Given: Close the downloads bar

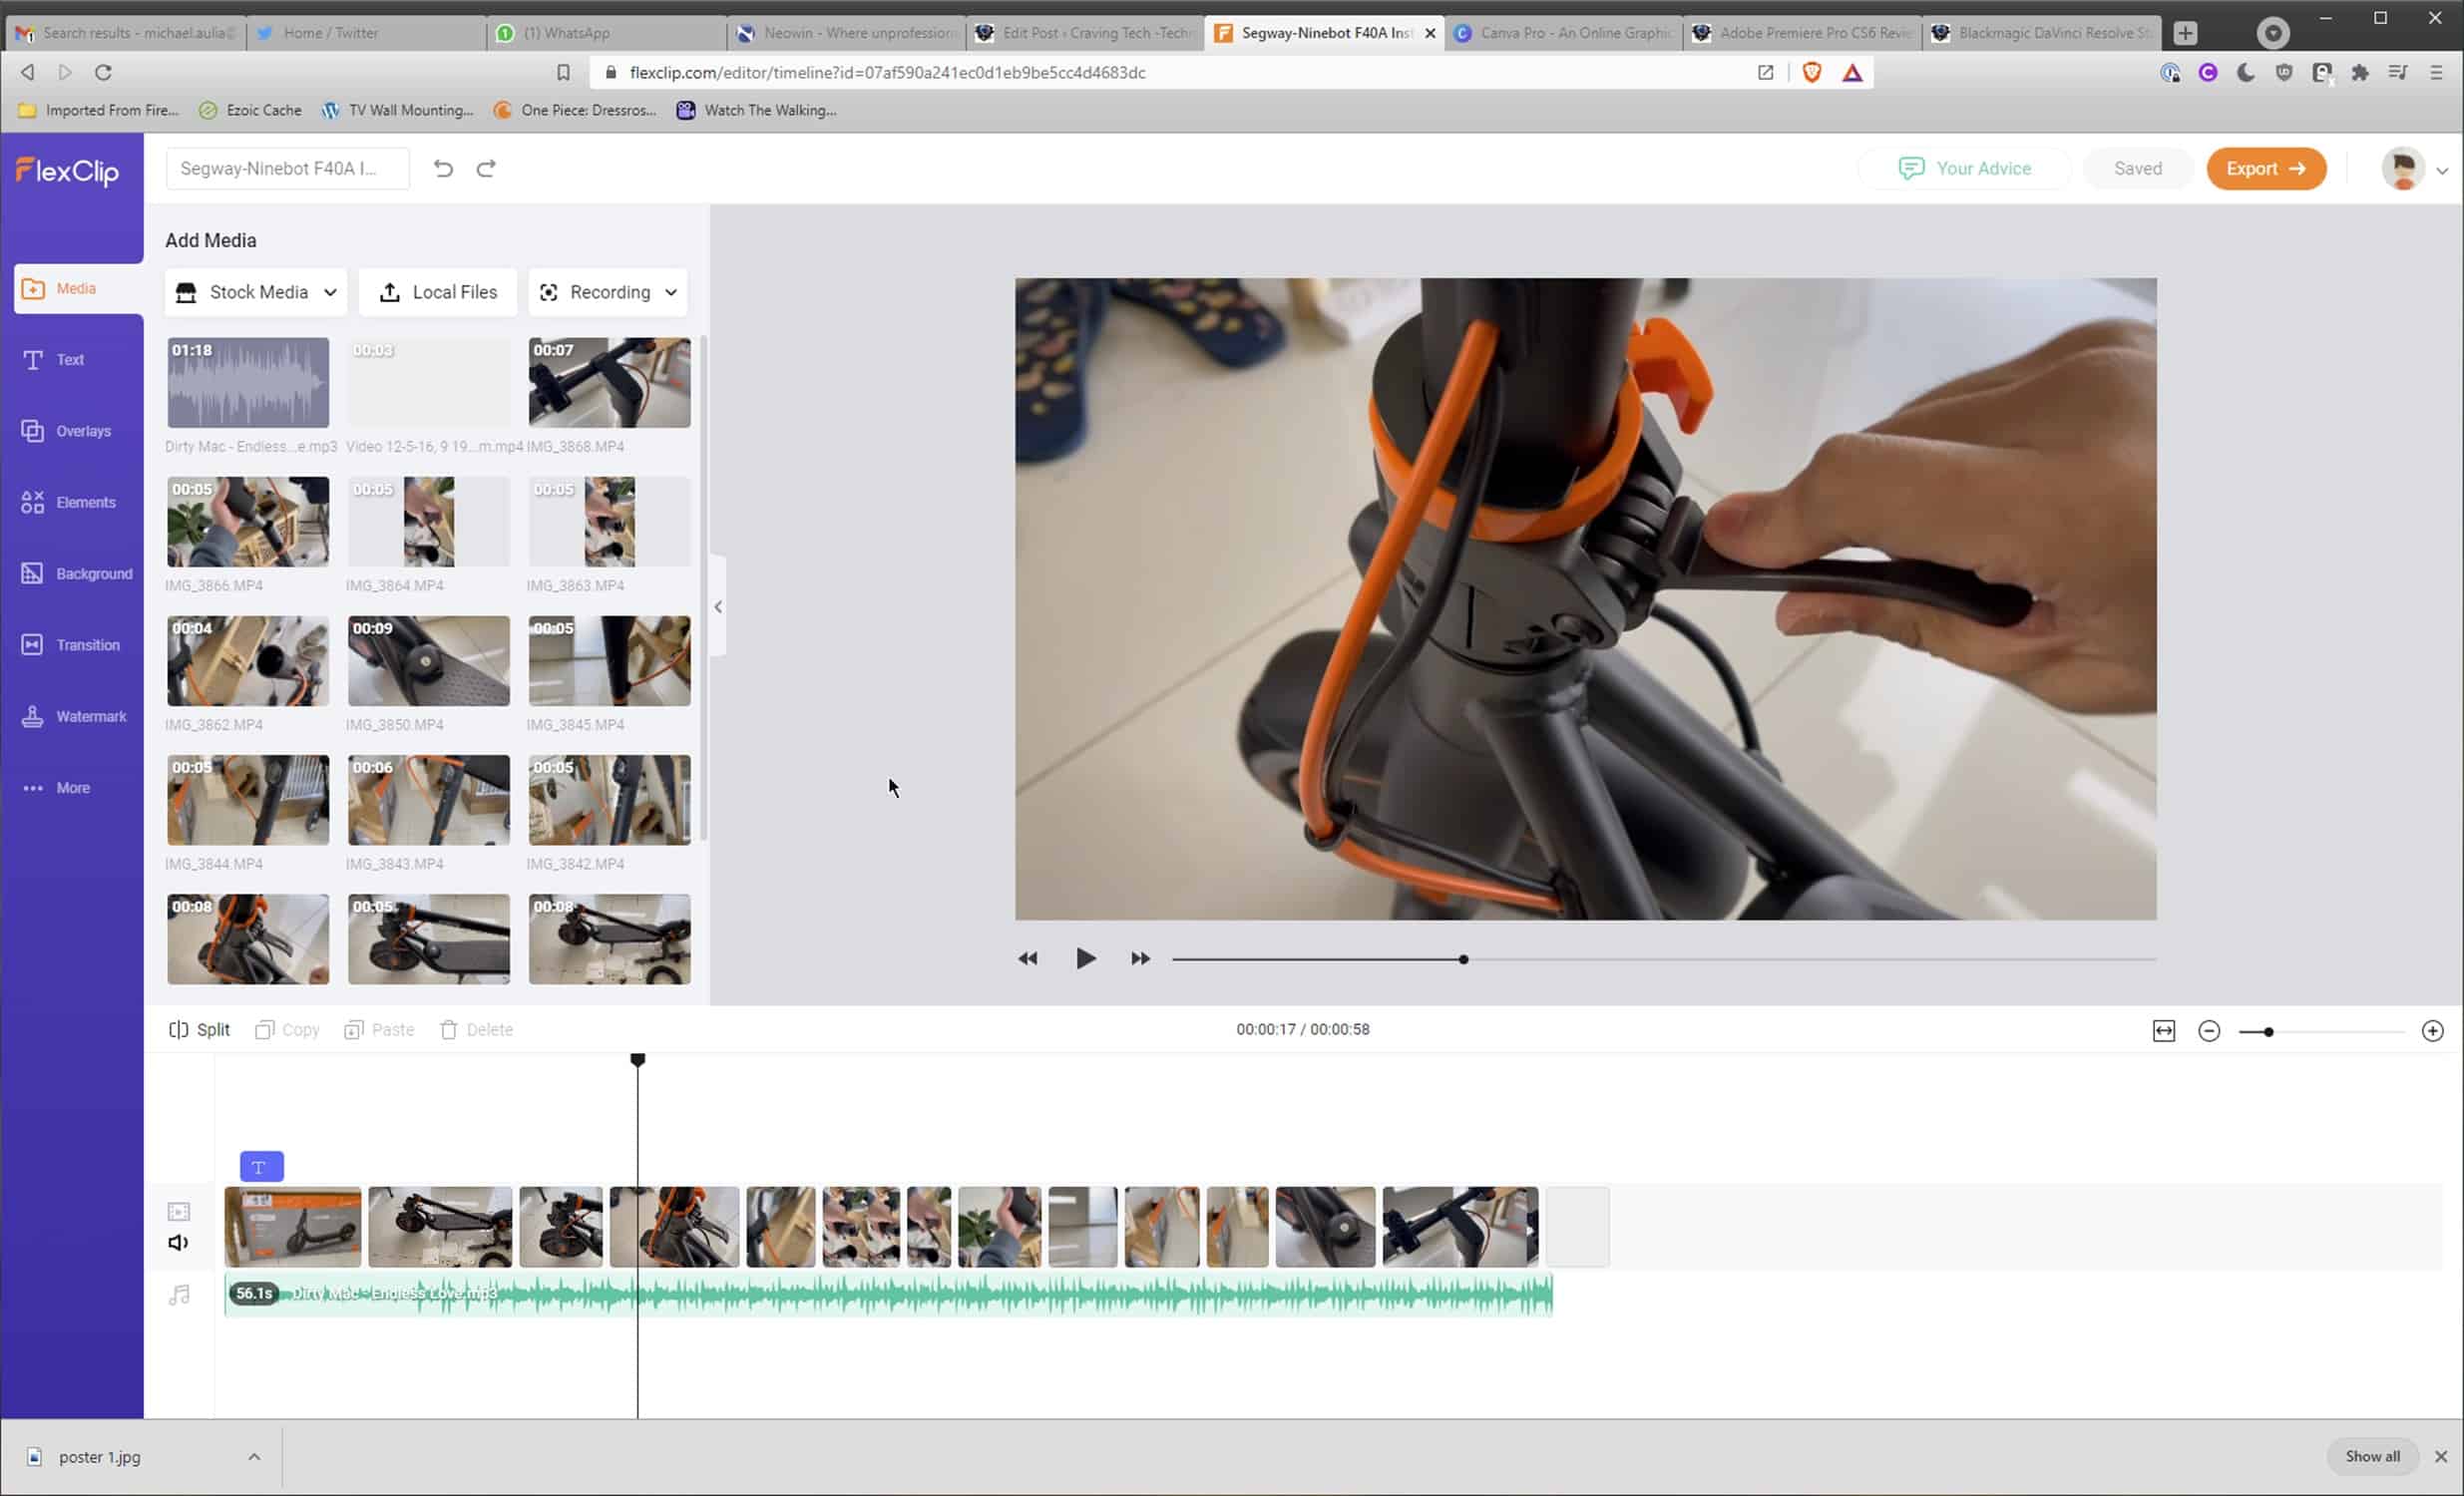Looking at the screenshot, I should (x=2441, y=1457).
